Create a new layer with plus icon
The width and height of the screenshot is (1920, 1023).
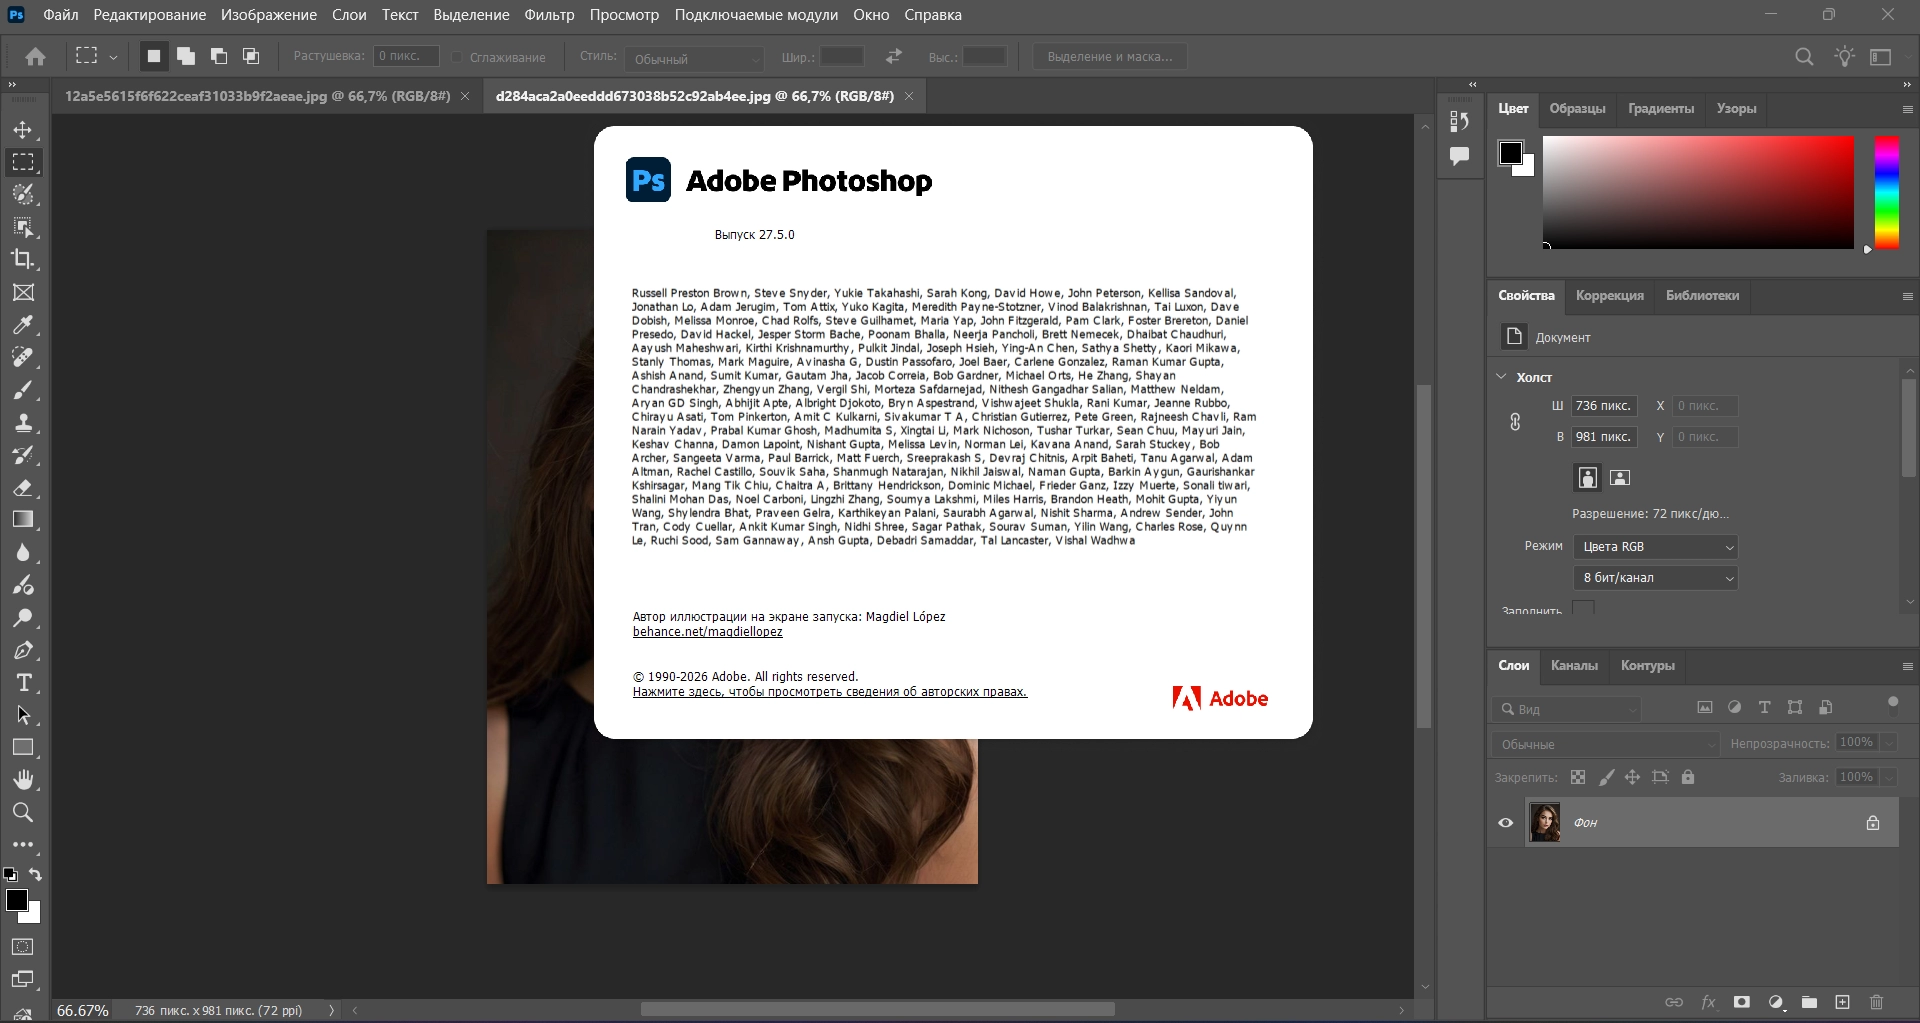(1842, 1002)
